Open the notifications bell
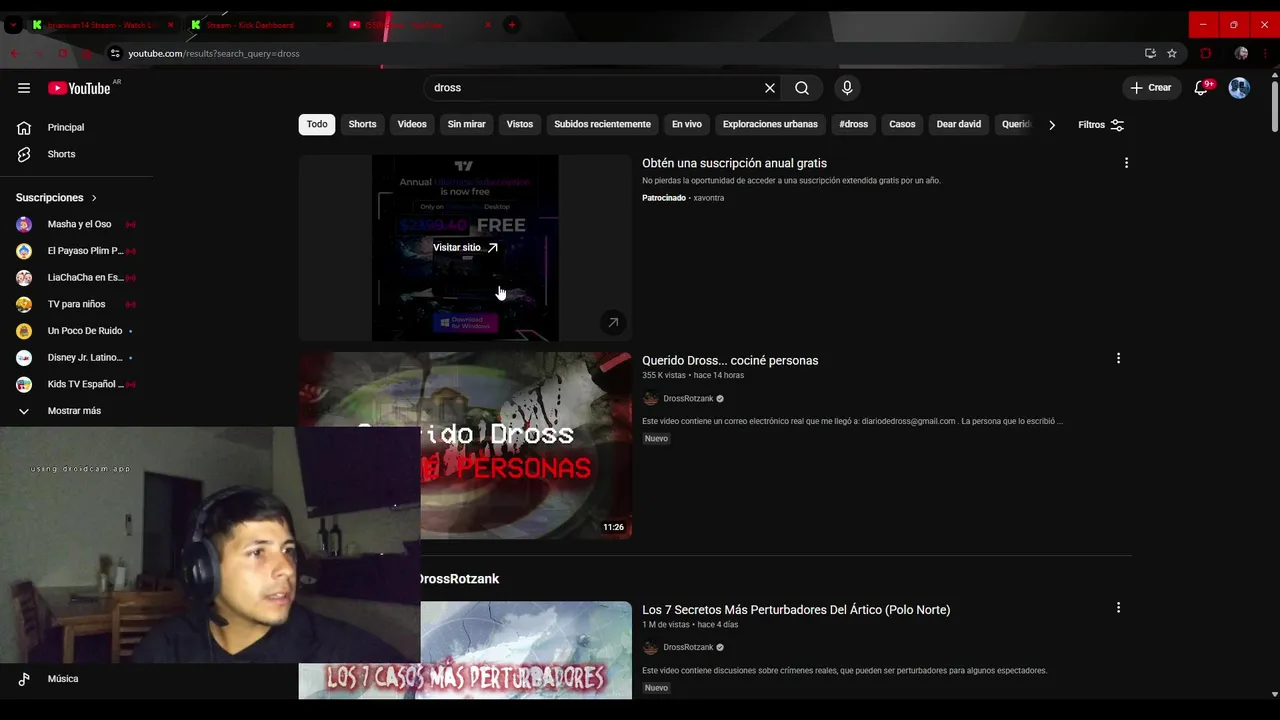This screenshot has width=1280, height=720. pos(1203,88)
